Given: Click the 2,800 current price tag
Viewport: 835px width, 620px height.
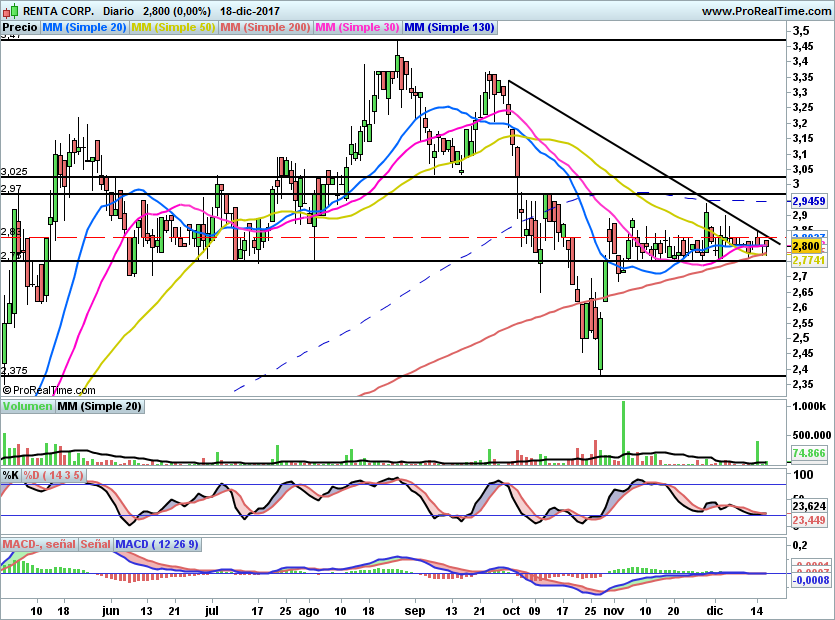Looking at the screenshot, I should (806, 246).
